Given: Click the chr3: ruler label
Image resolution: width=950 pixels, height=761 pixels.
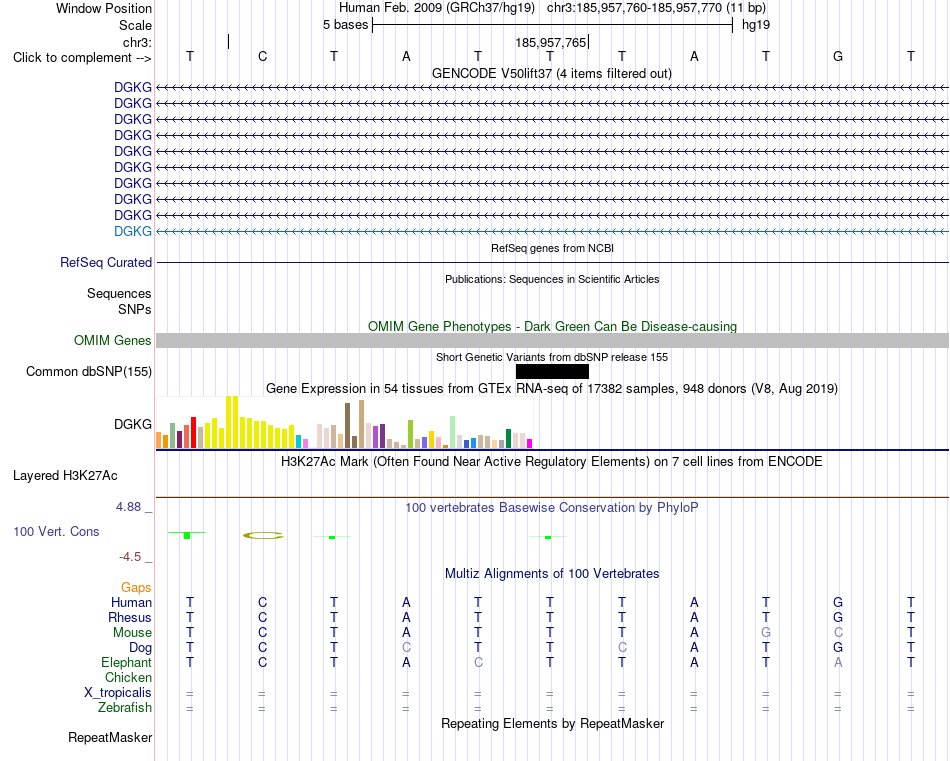Looking at the screenshot, I should (137, 42).
